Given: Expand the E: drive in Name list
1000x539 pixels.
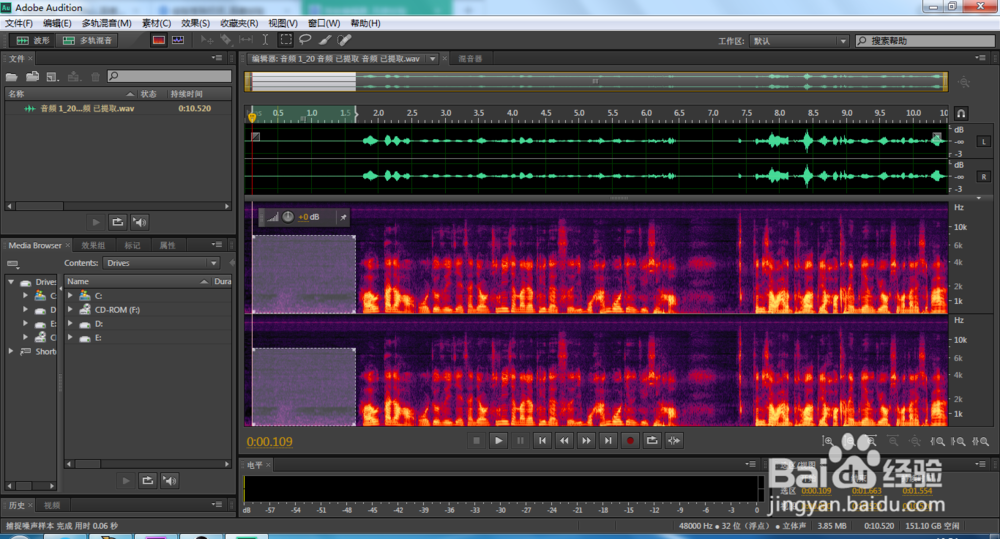Looking at the screenshot, I should [71, 337].
